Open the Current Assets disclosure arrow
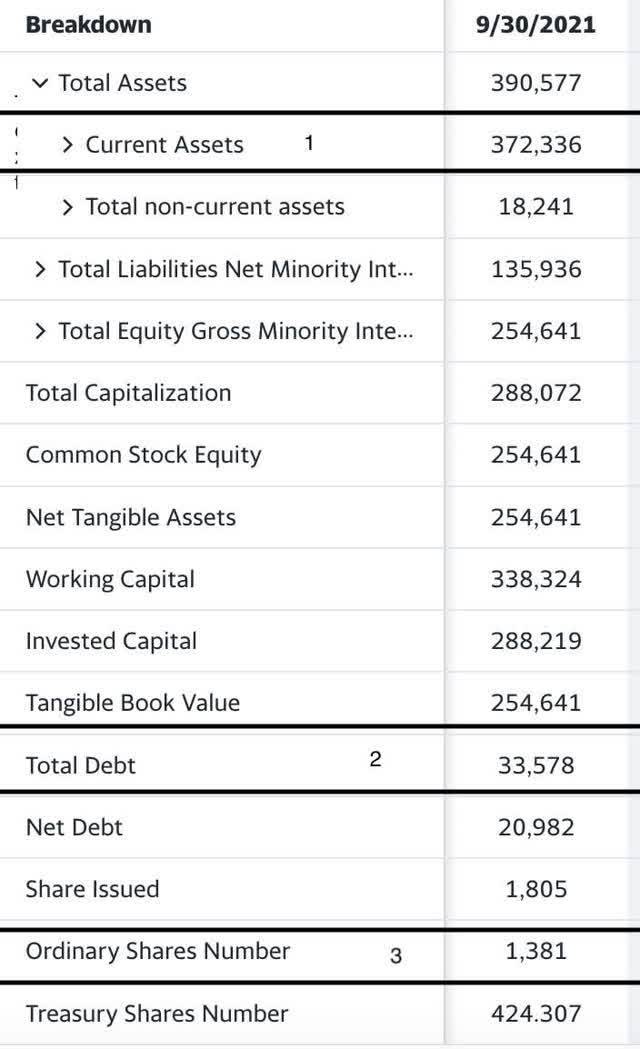The image size is (640, 1049). coord(68,144)
